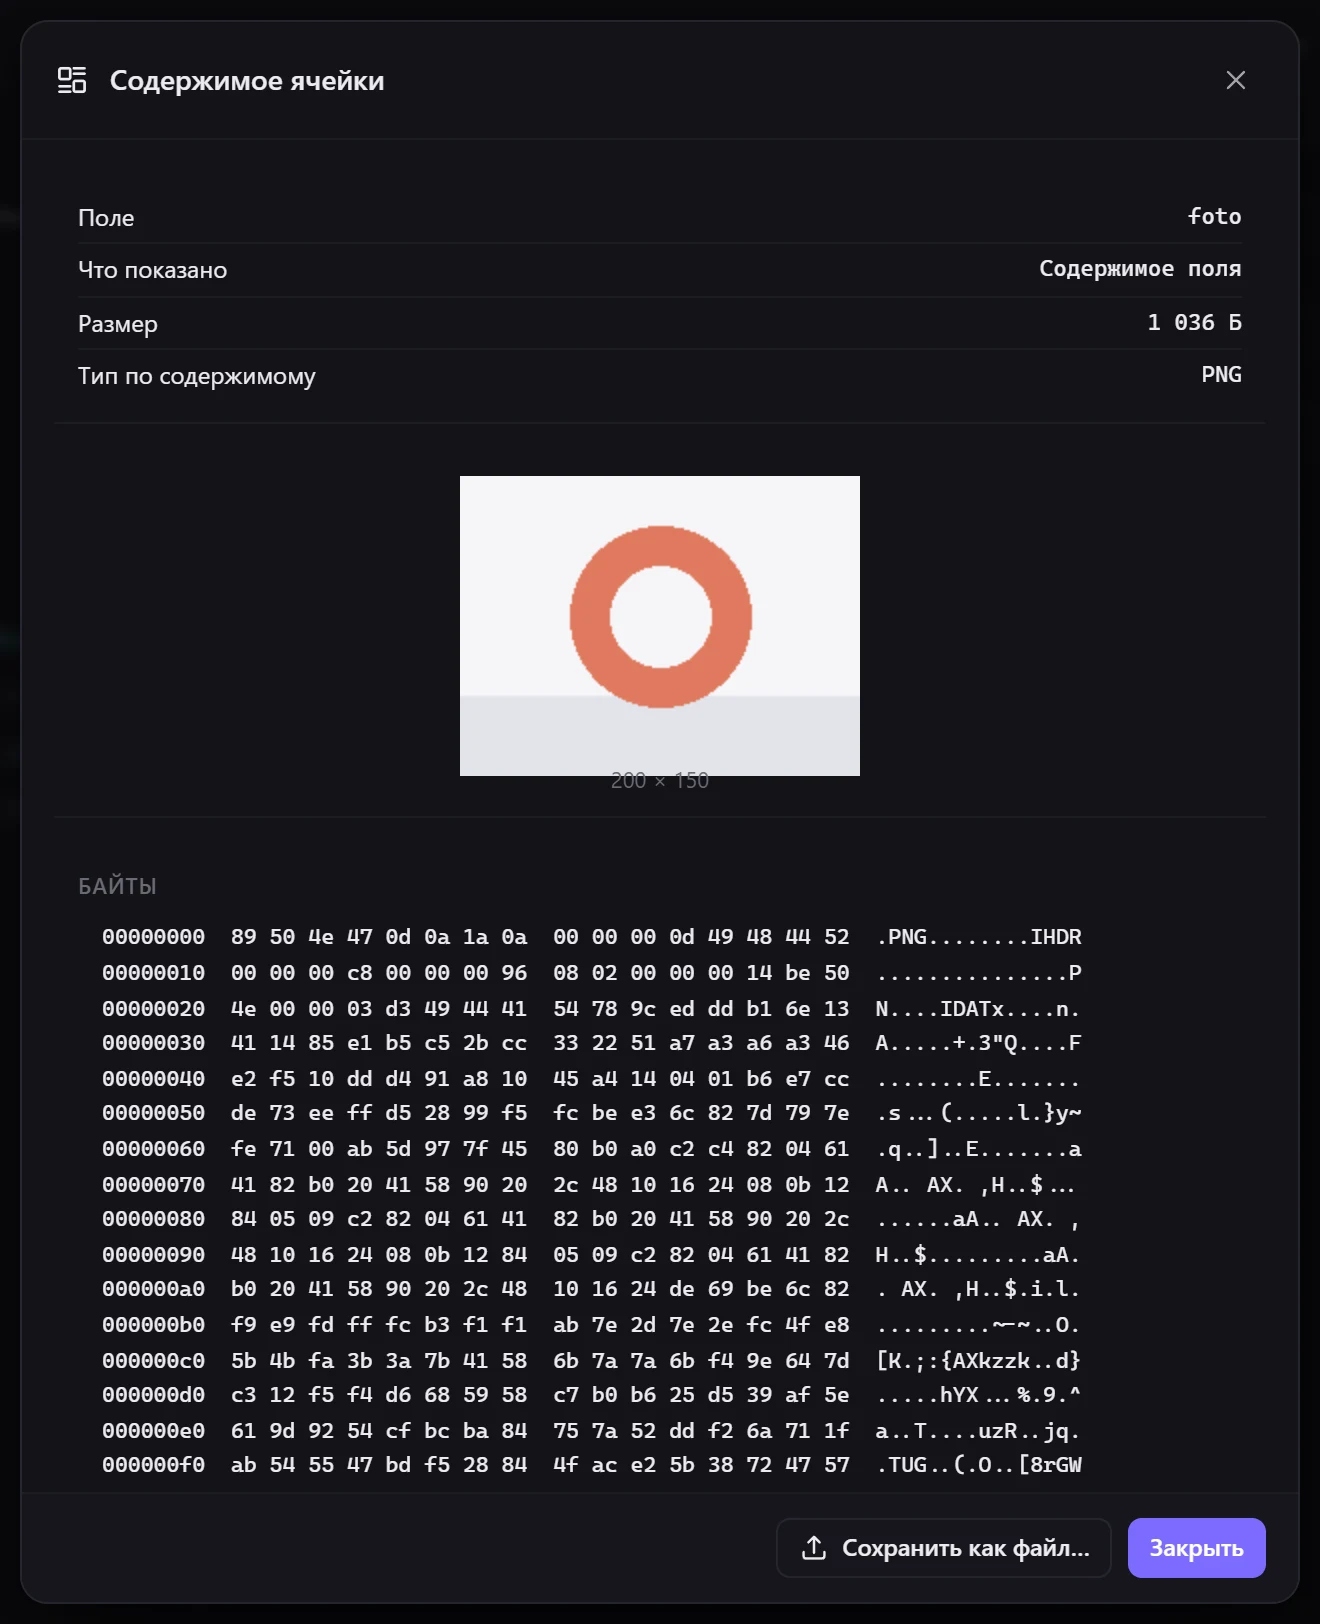Click the Закрыть button
Screen dimensions: 1320x1624
(x=1196, y=1548)
